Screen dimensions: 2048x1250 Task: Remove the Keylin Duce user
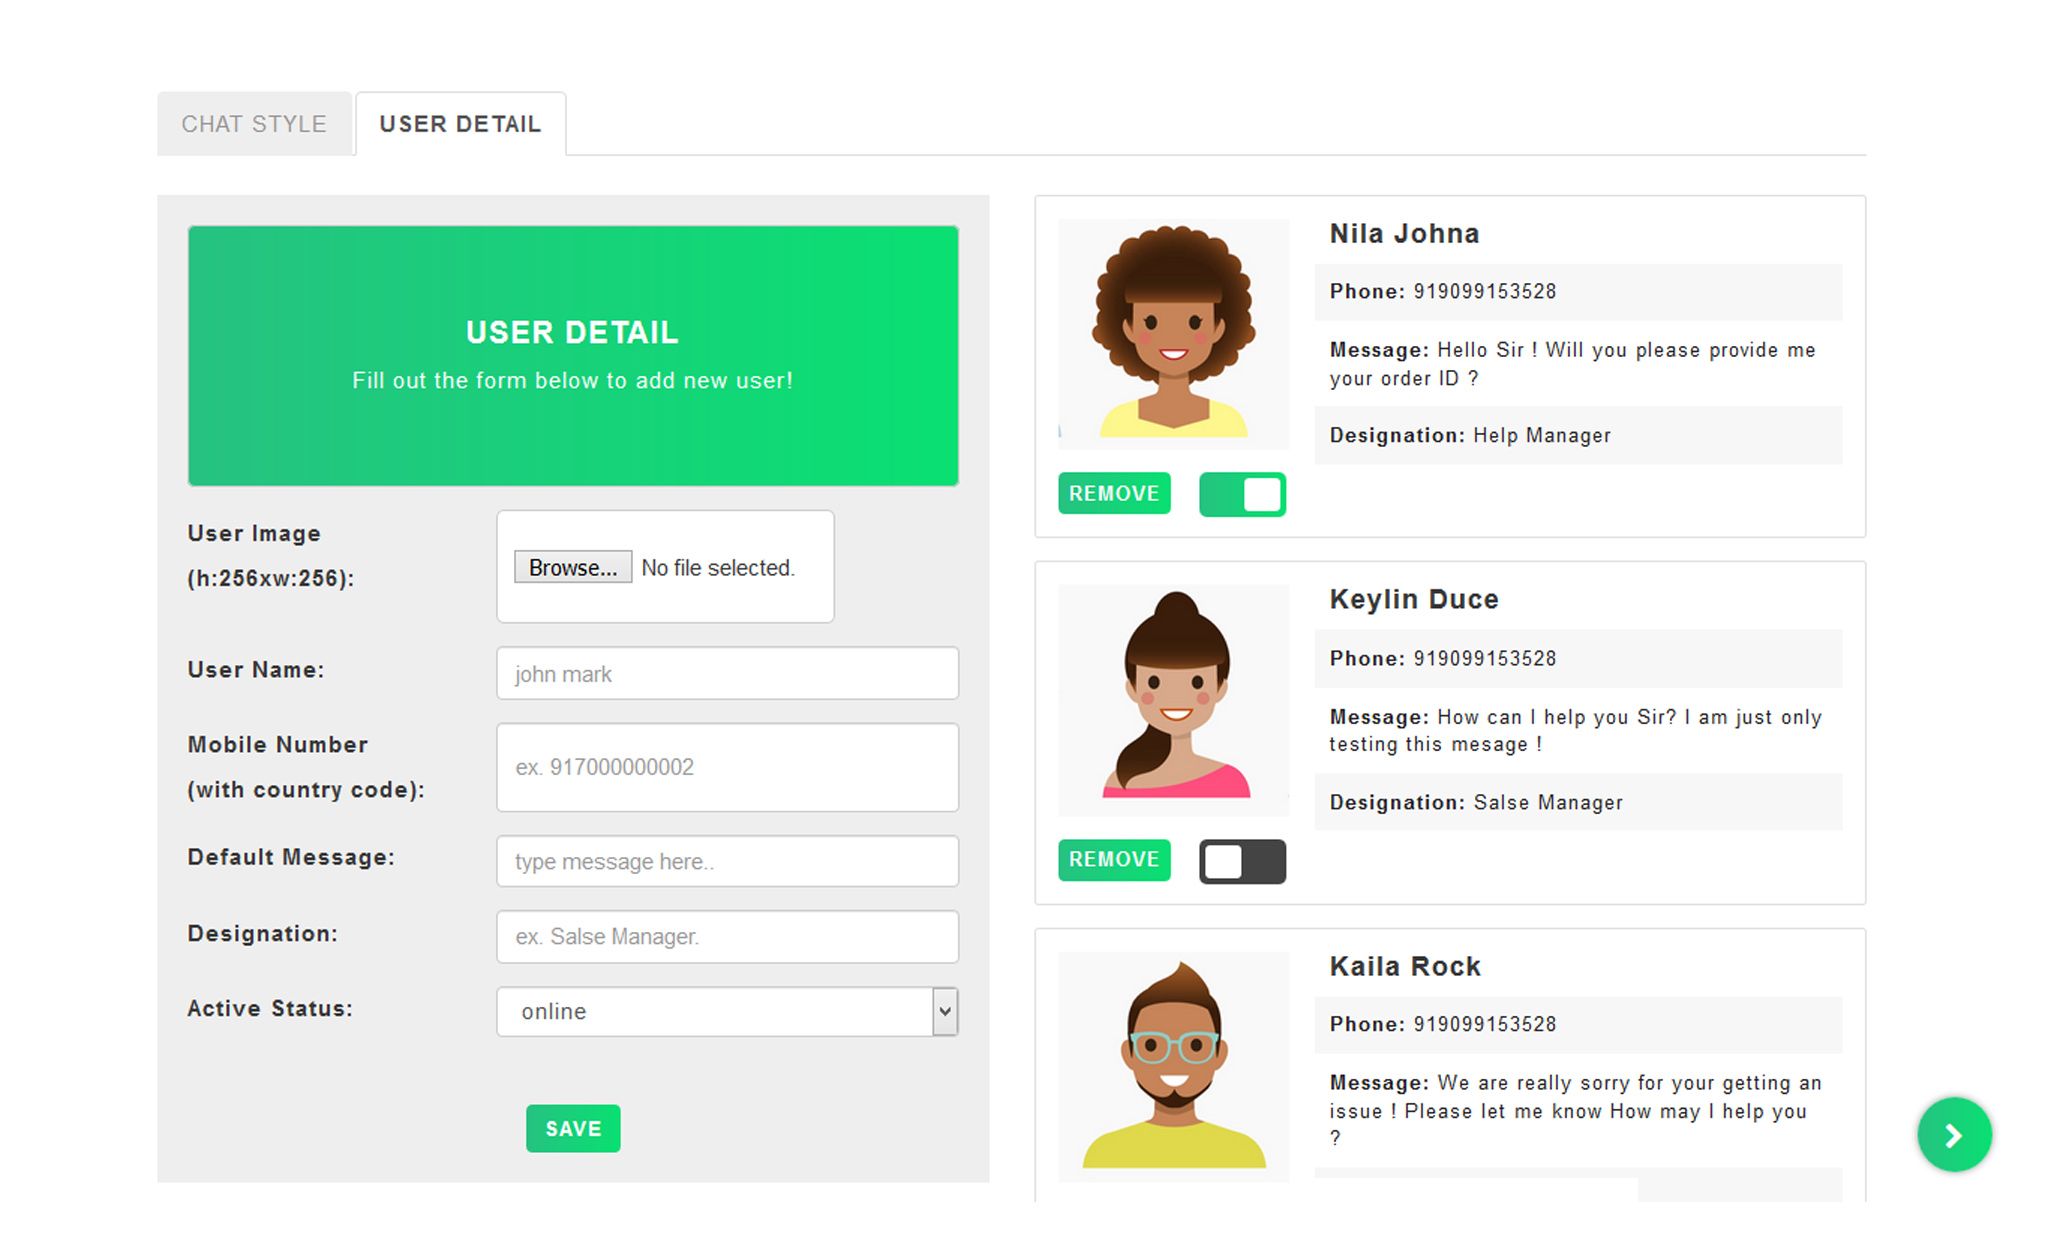point(1114,860)
